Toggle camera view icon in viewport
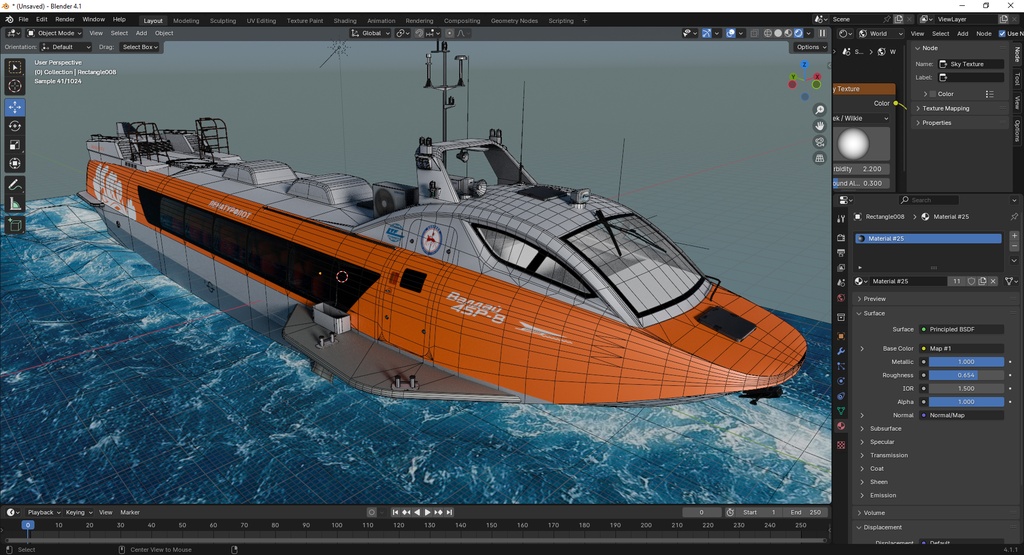 tap(820, 142)
